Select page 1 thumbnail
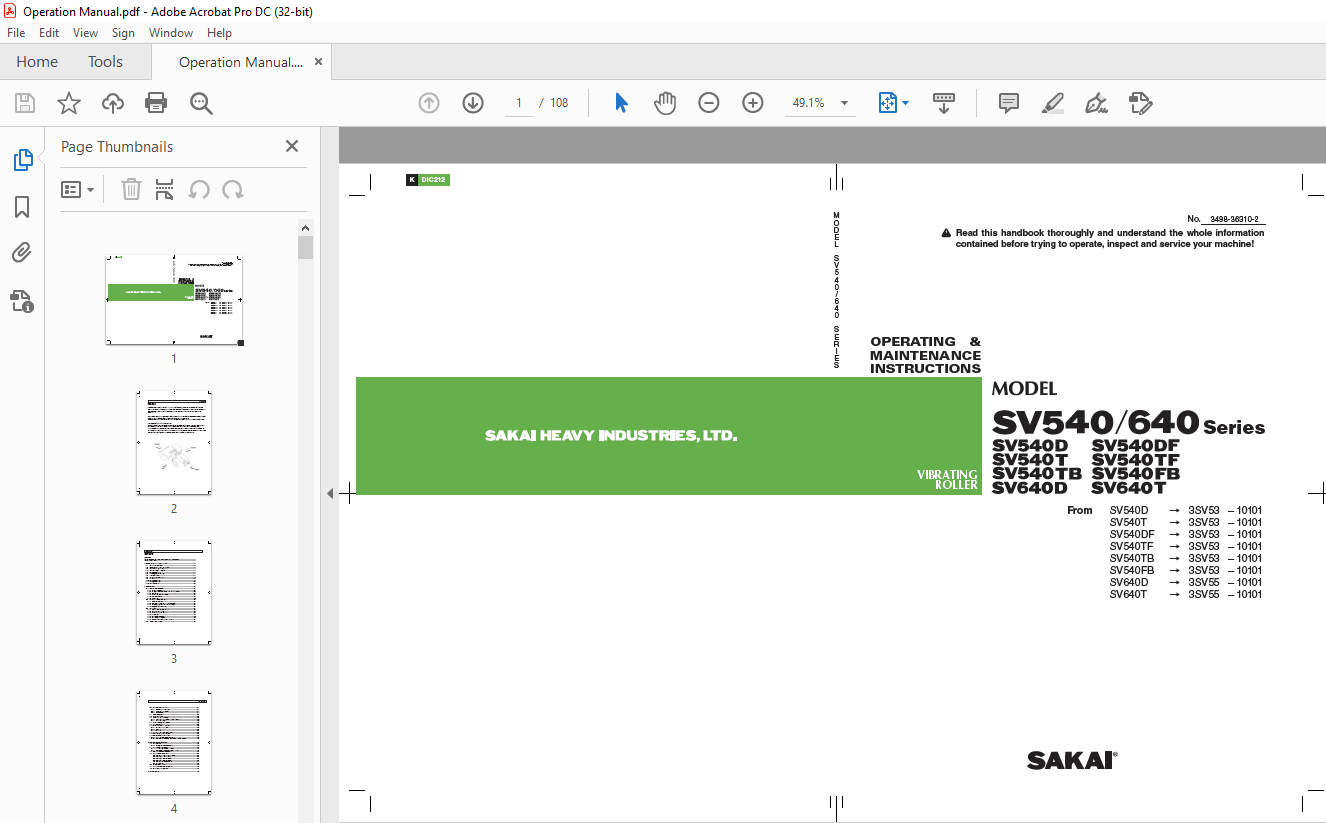 pyautogui.click(x=175, y=299)
